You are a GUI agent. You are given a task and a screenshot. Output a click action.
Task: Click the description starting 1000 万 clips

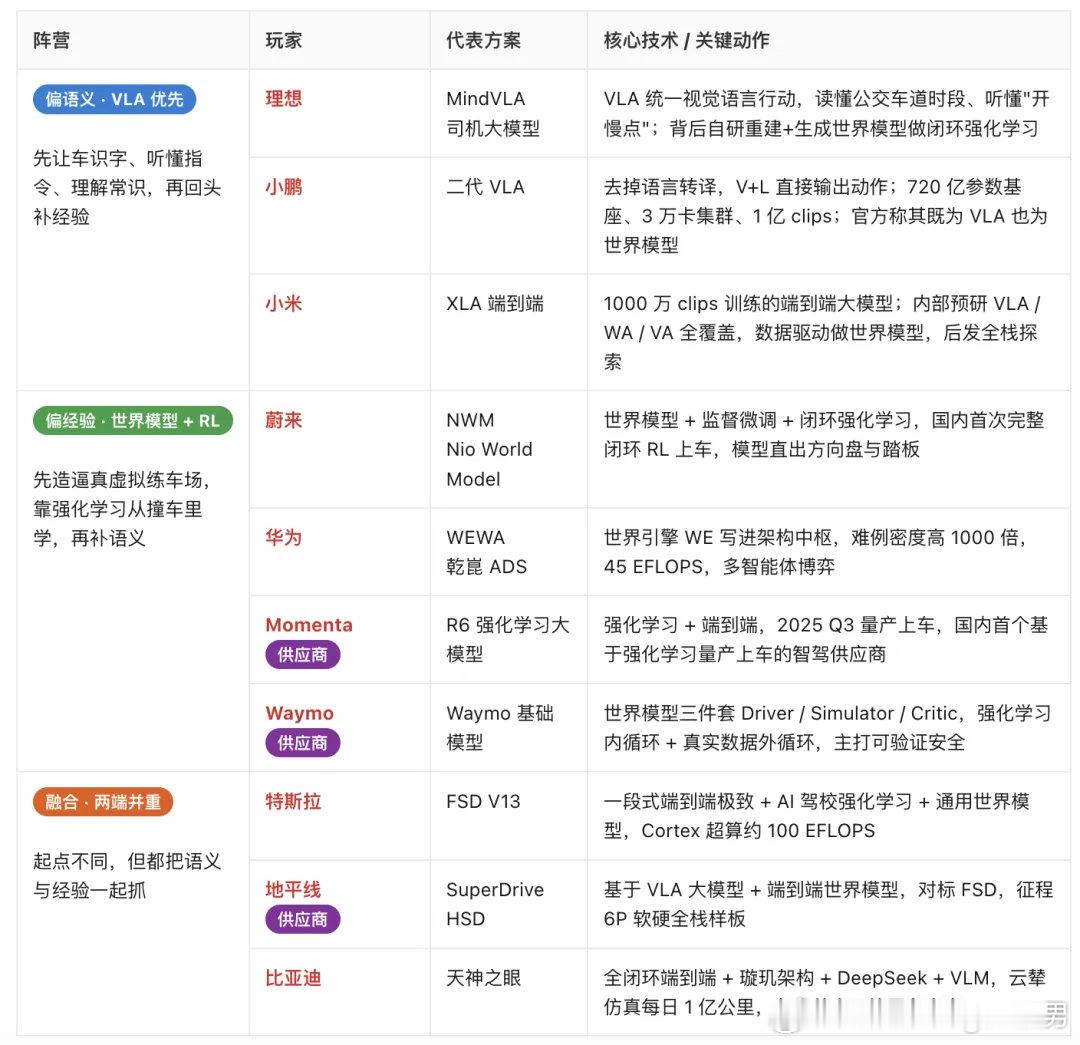822,332
